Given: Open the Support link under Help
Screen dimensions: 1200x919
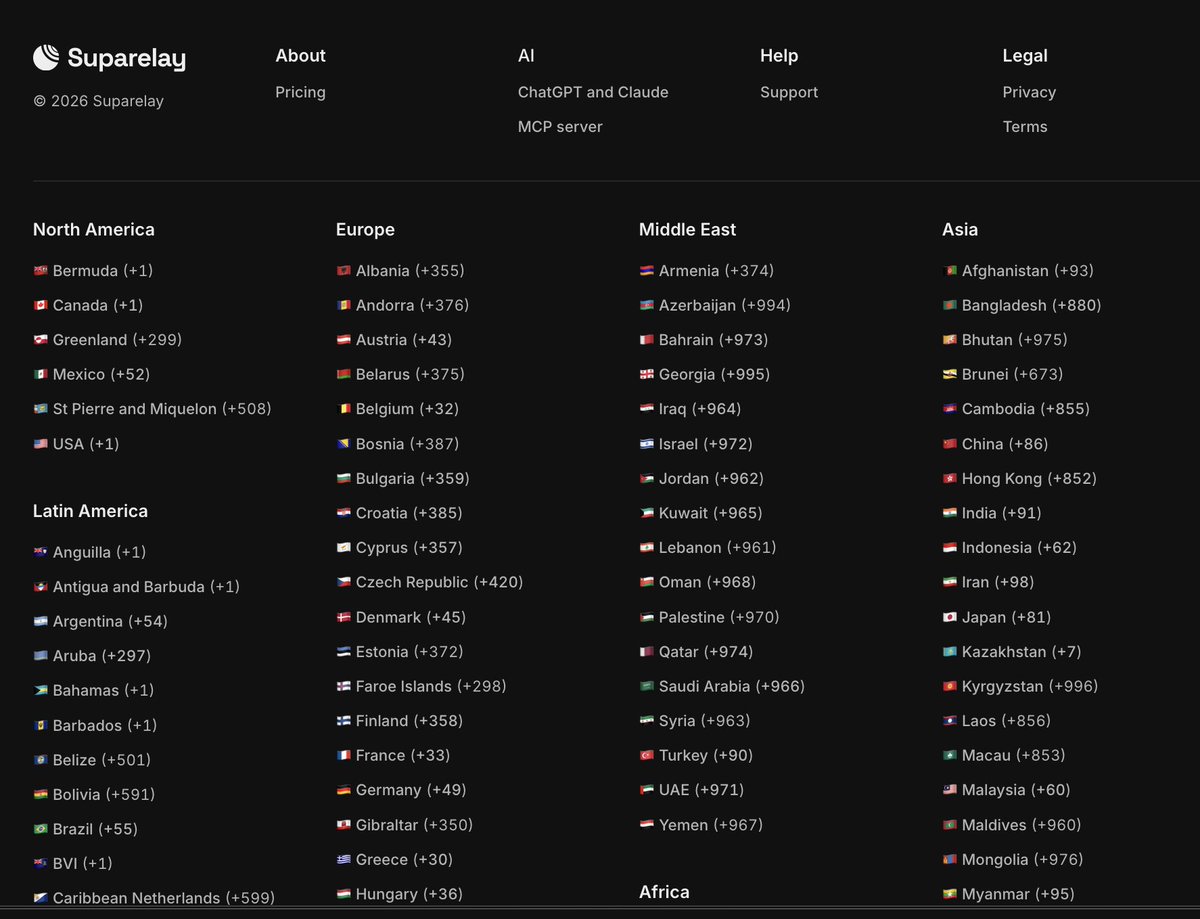Looking at the screenshot, I should click(x=789, y=92).
